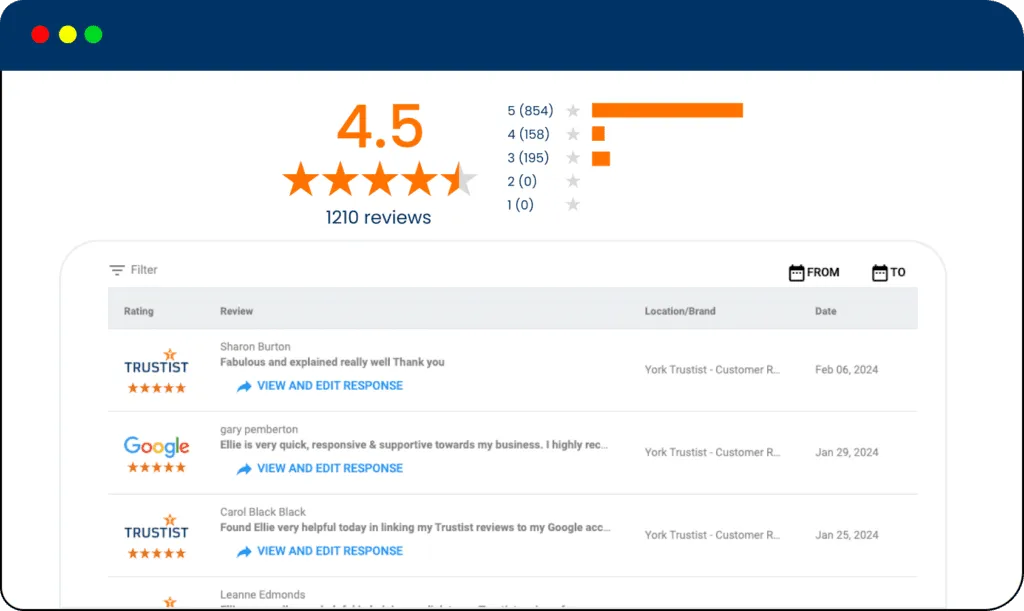The height and width of the screenshot is (611, 1024).
Task: Click the reply arrow under Sharon Burton's review
Action: [x=244, y=386]
